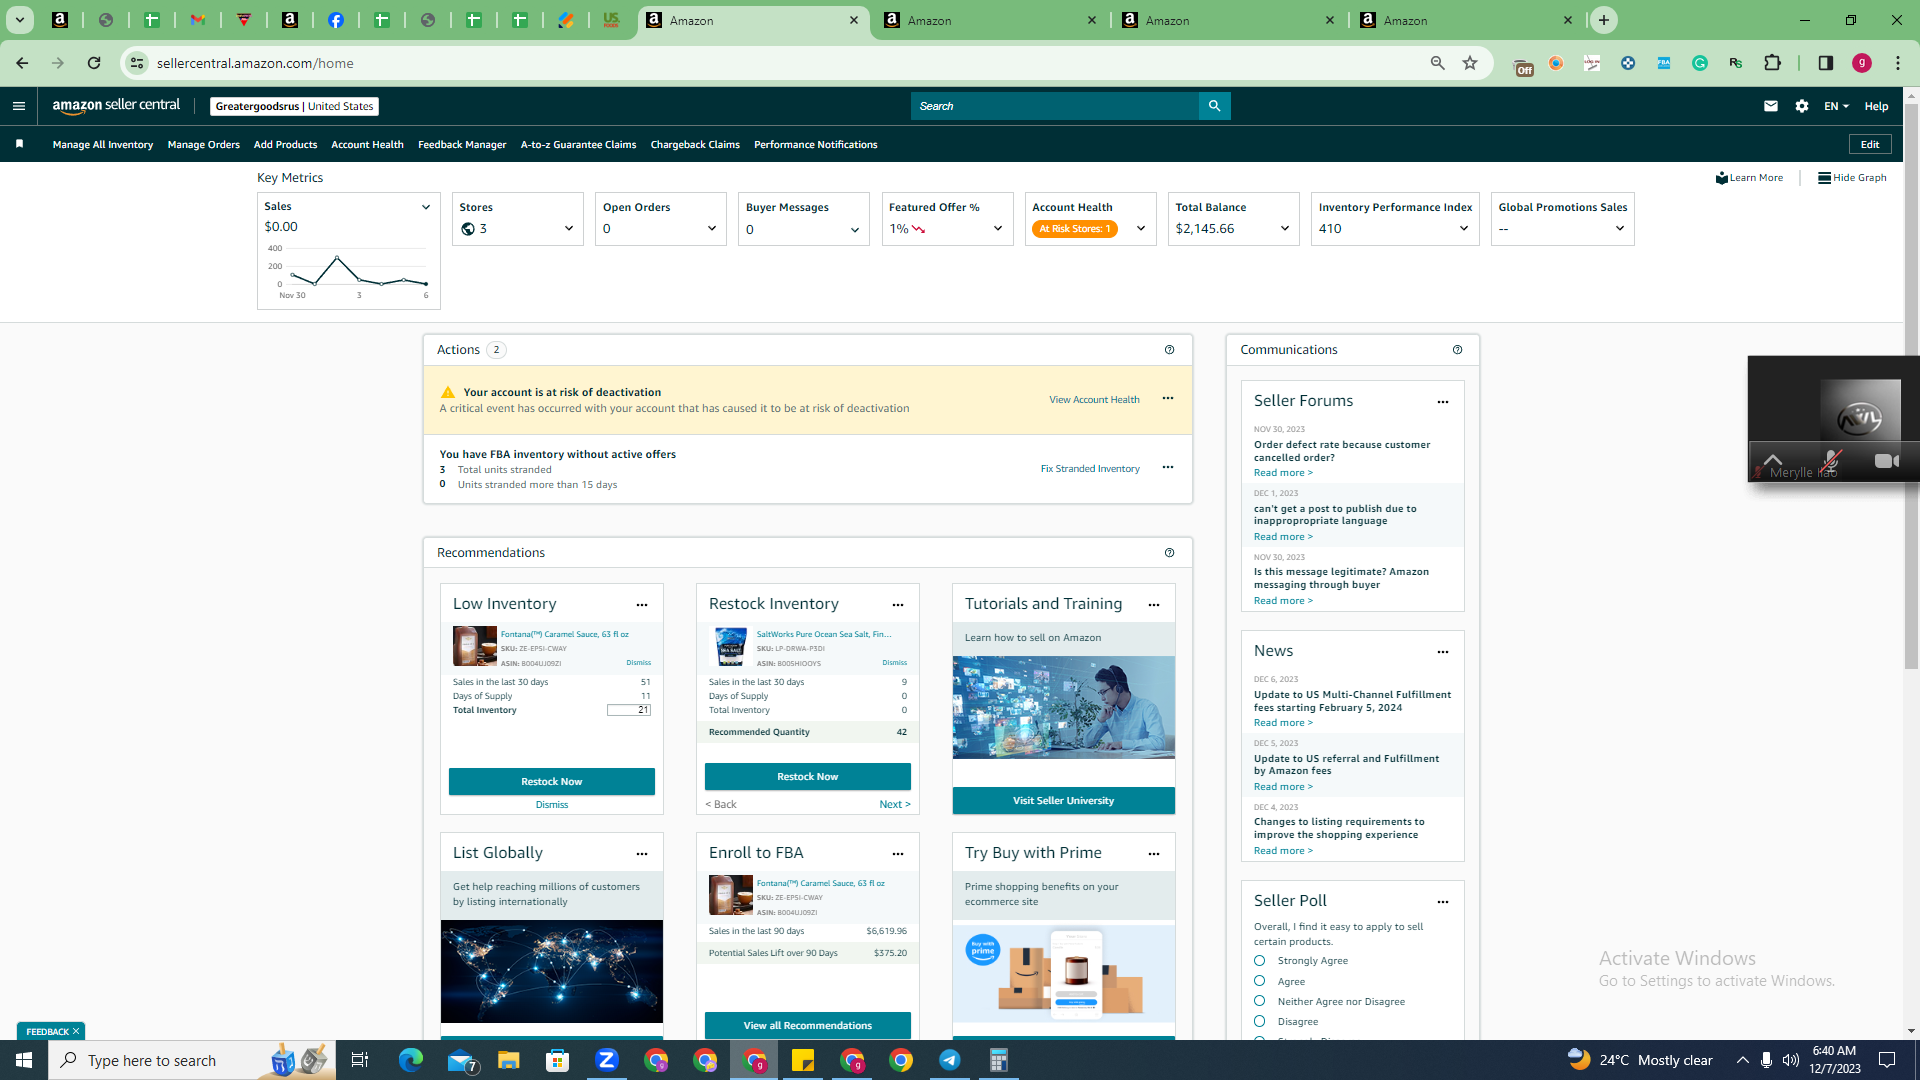The width and height of the screenshot is (1920, 1080).
Task: Open the Communications help question icon
Action: tap(1457, 350)
